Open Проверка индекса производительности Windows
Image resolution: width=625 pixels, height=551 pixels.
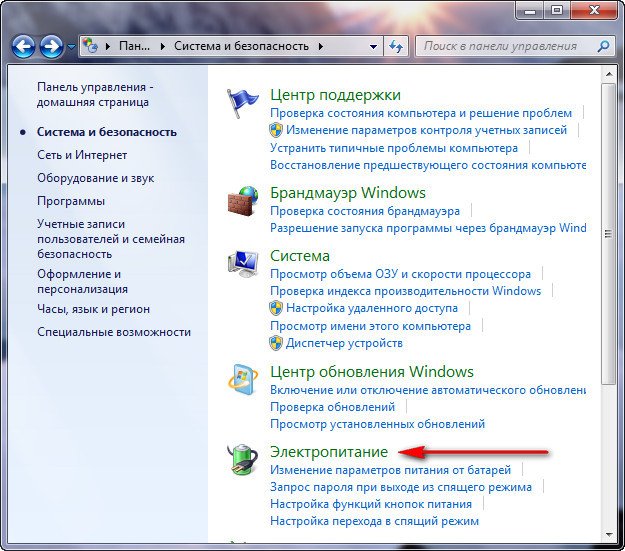pyautogui.click(x=405, y=291)
